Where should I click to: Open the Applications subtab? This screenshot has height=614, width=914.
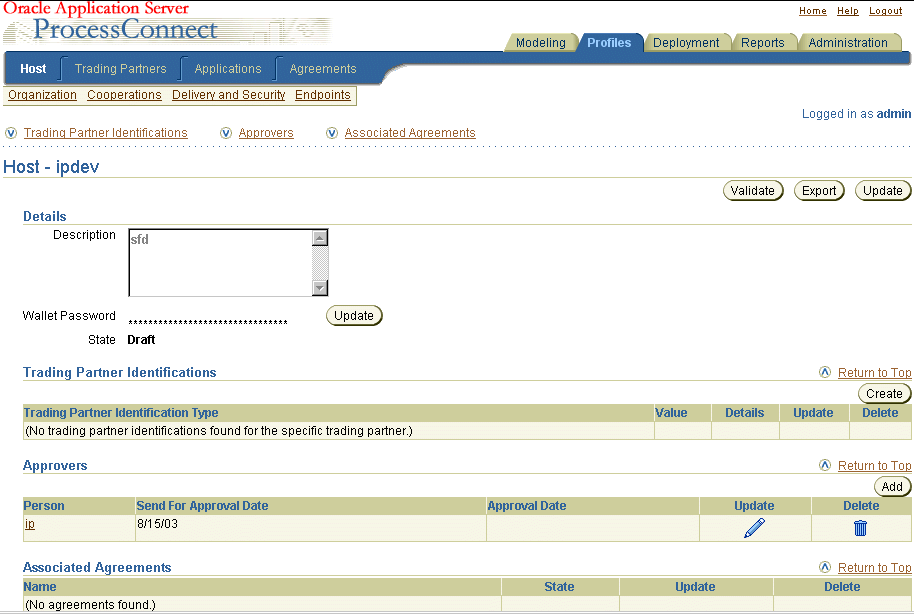tap(228, 69)
